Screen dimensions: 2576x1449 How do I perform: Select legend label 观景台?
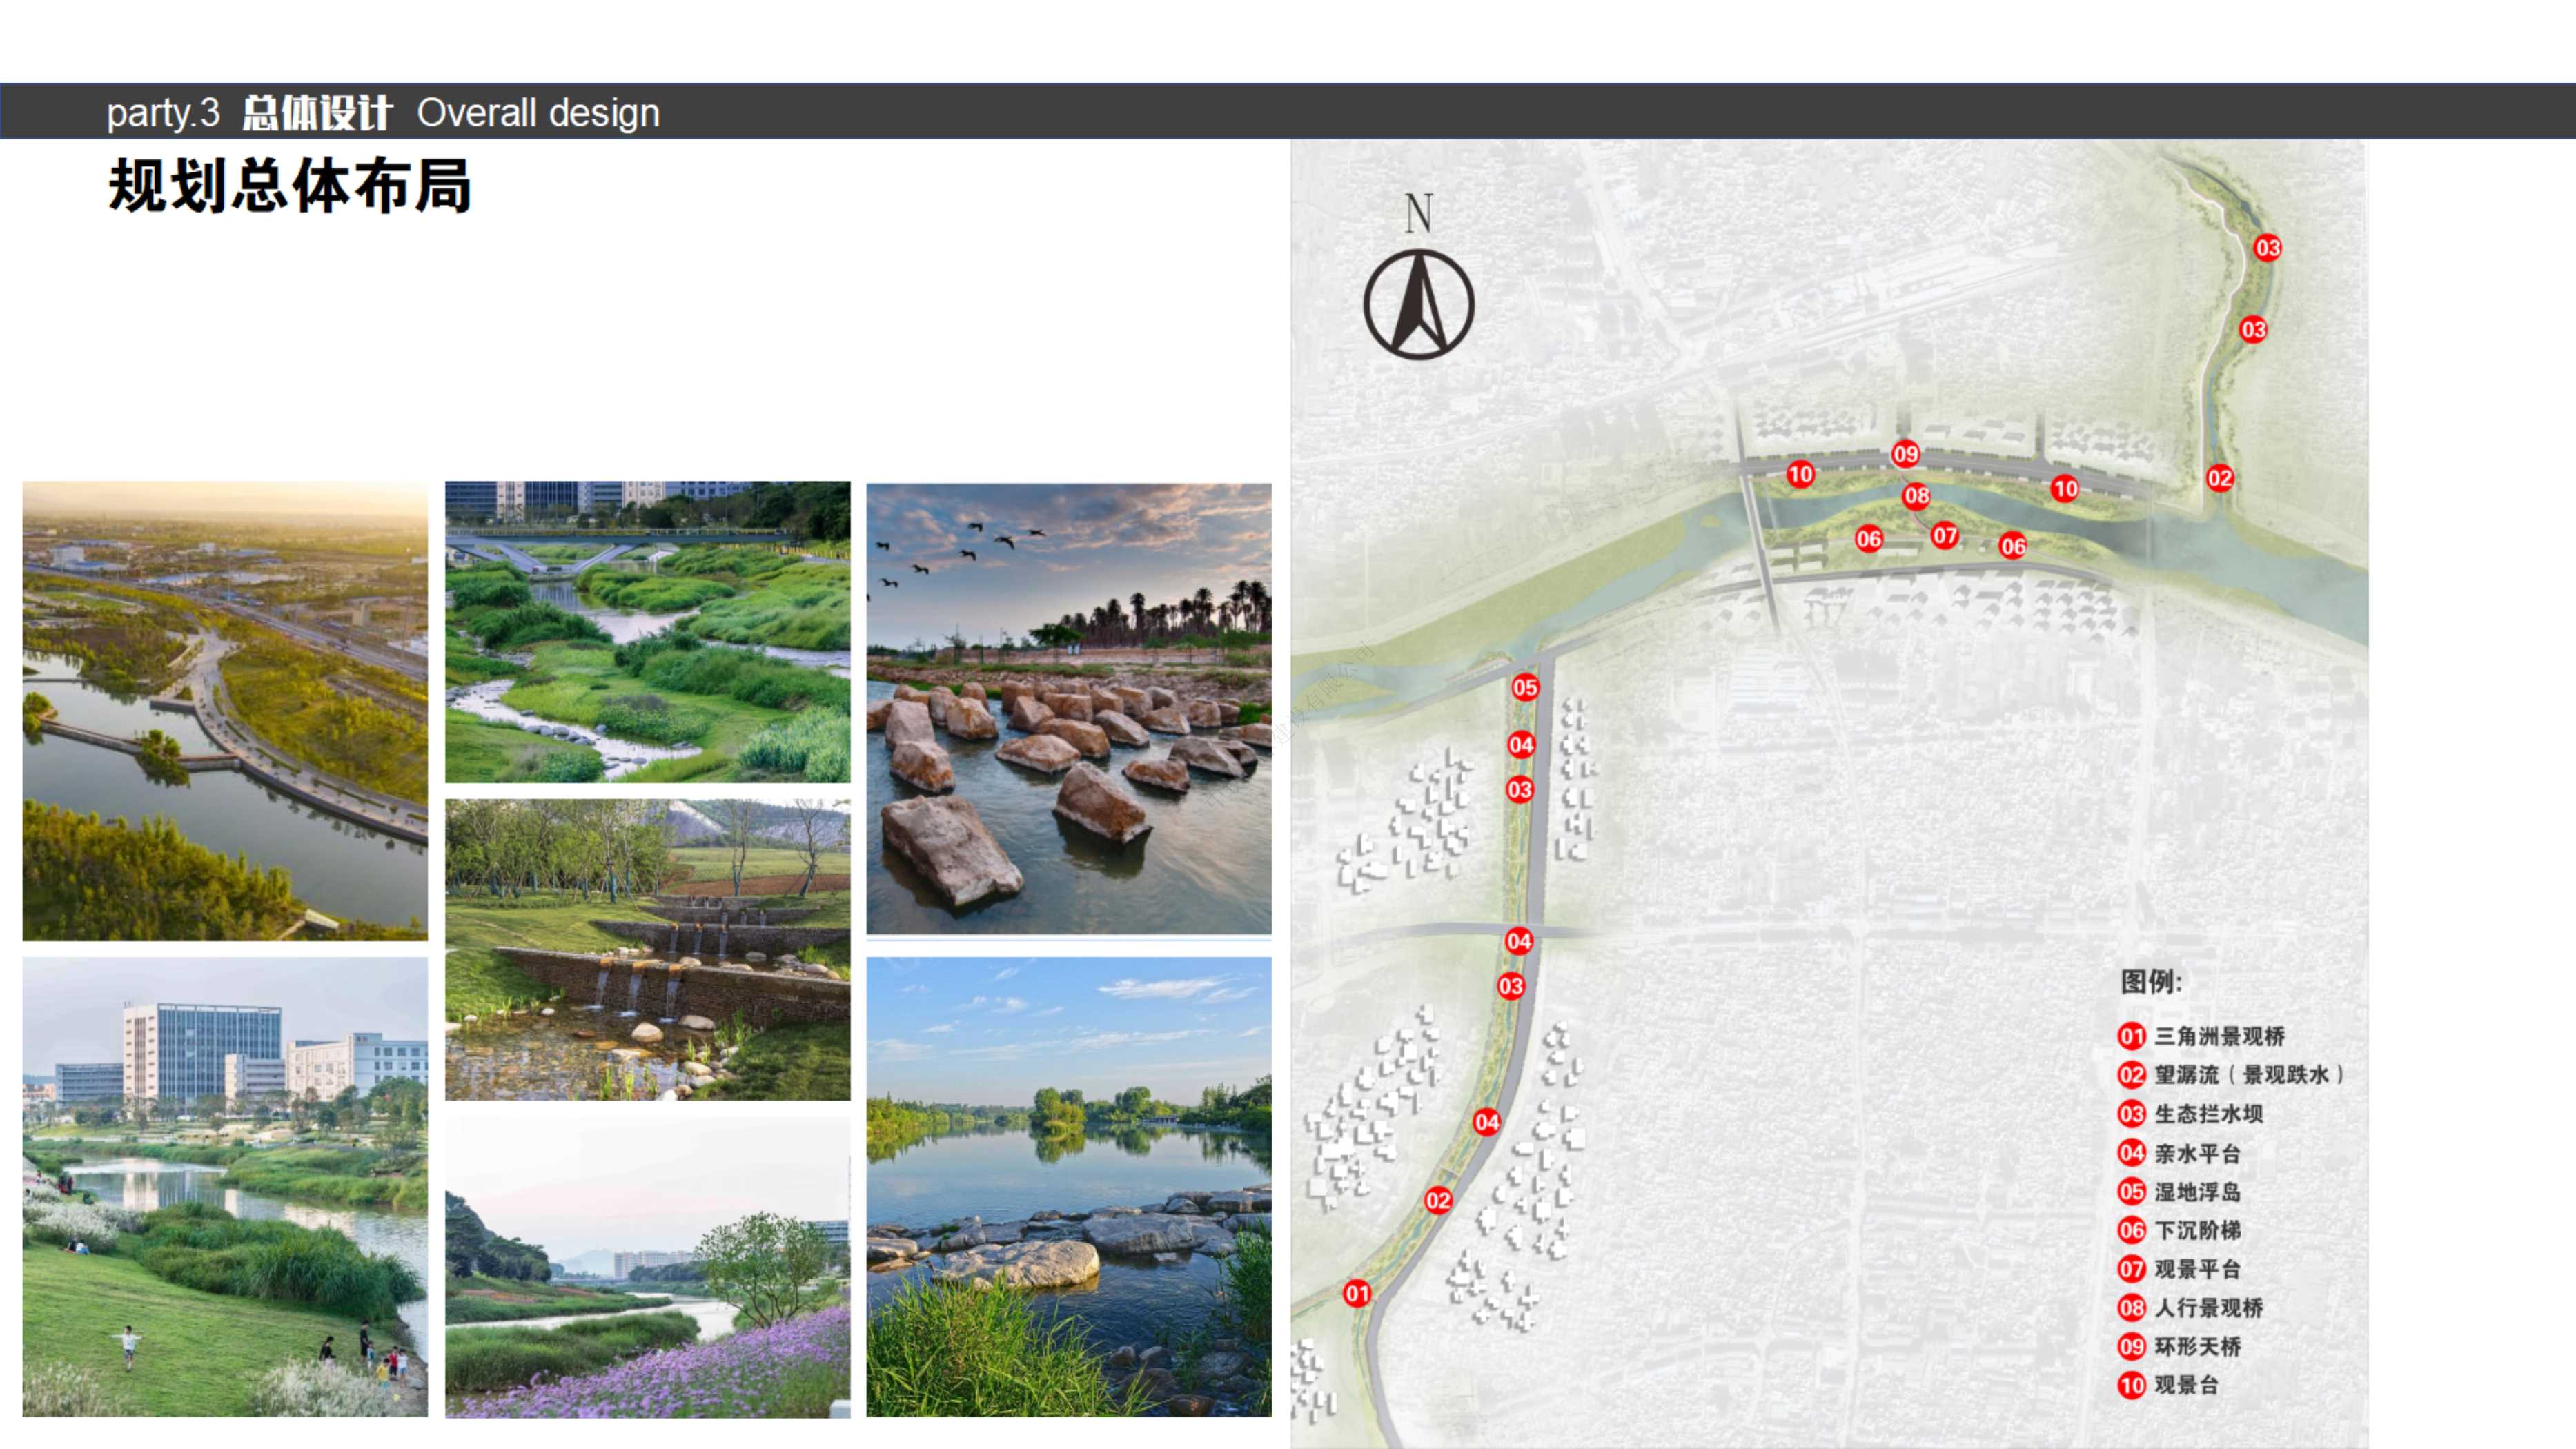pos(2186,1385)
